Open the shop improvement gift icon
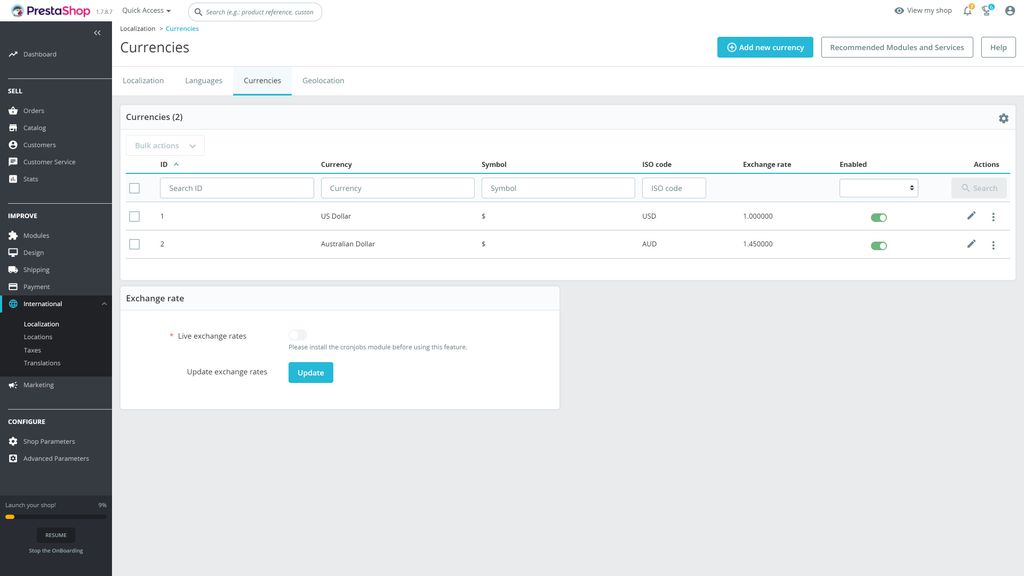The image size is (1024, 576). coord(984,9)
